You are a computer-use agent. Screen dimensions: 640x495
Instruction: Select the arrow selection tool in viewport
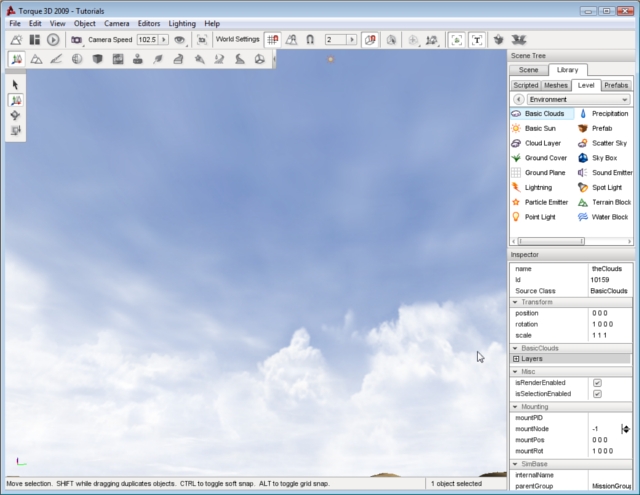[17, 85]
